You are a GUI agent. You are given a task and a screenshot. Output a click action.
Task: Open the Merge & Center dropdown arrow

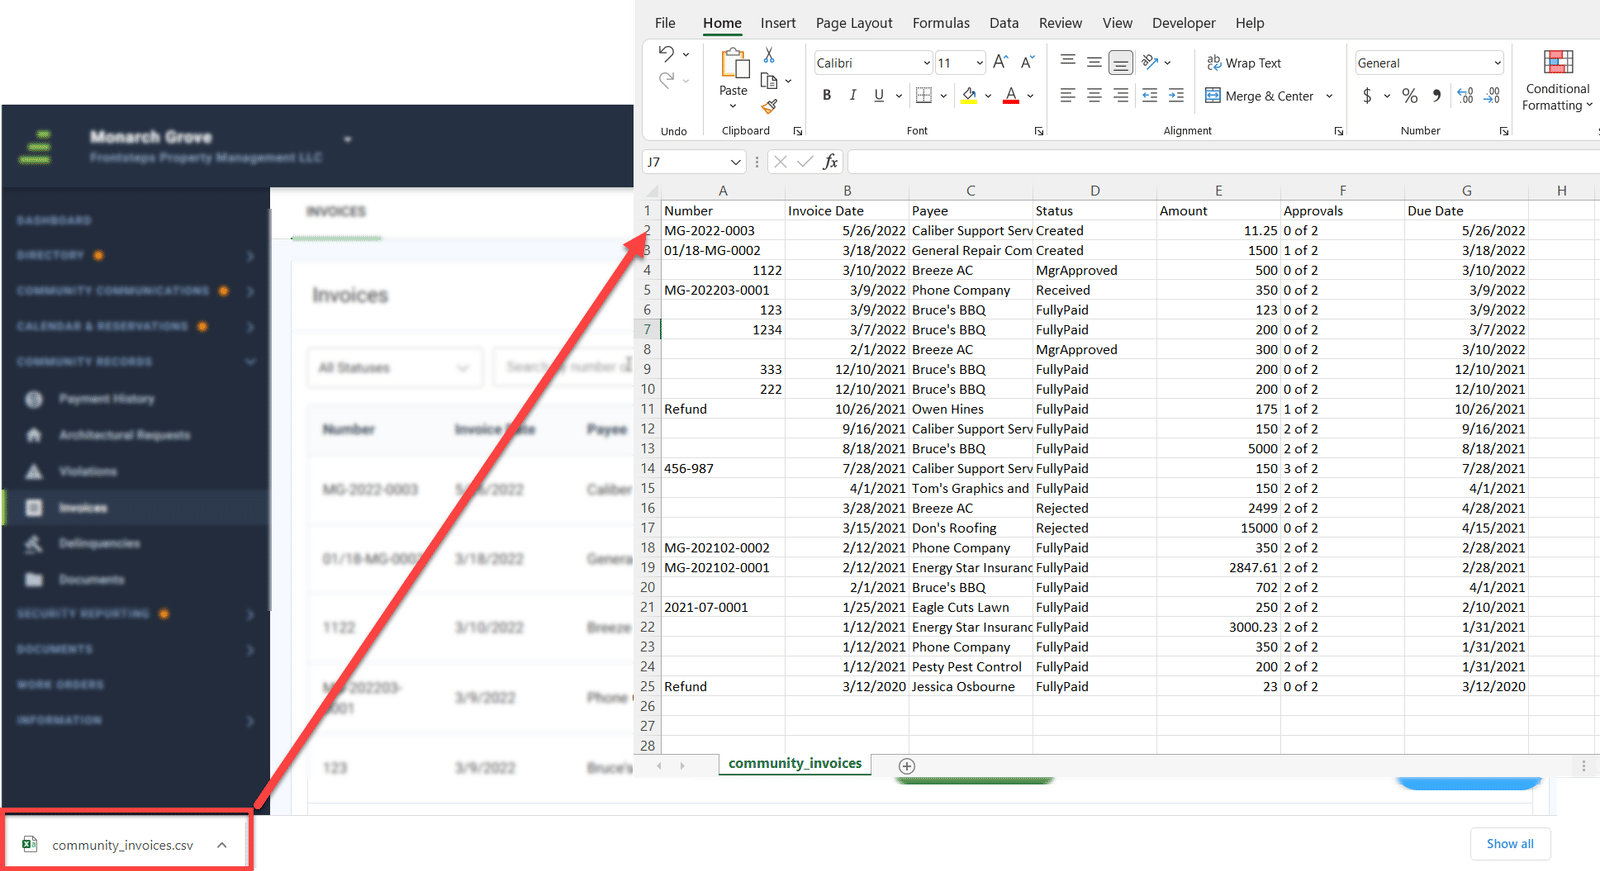pos(1329,96)
